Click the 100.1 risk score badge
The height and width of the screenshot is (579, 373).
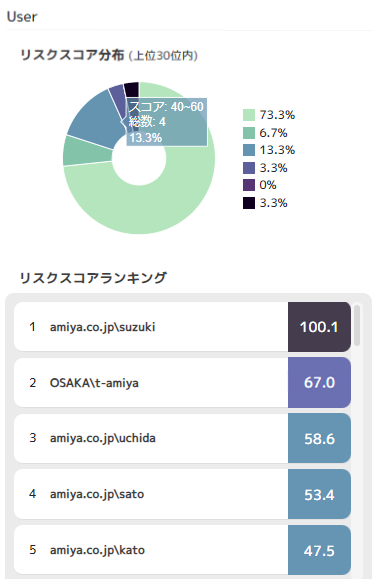tap(319, 327)
